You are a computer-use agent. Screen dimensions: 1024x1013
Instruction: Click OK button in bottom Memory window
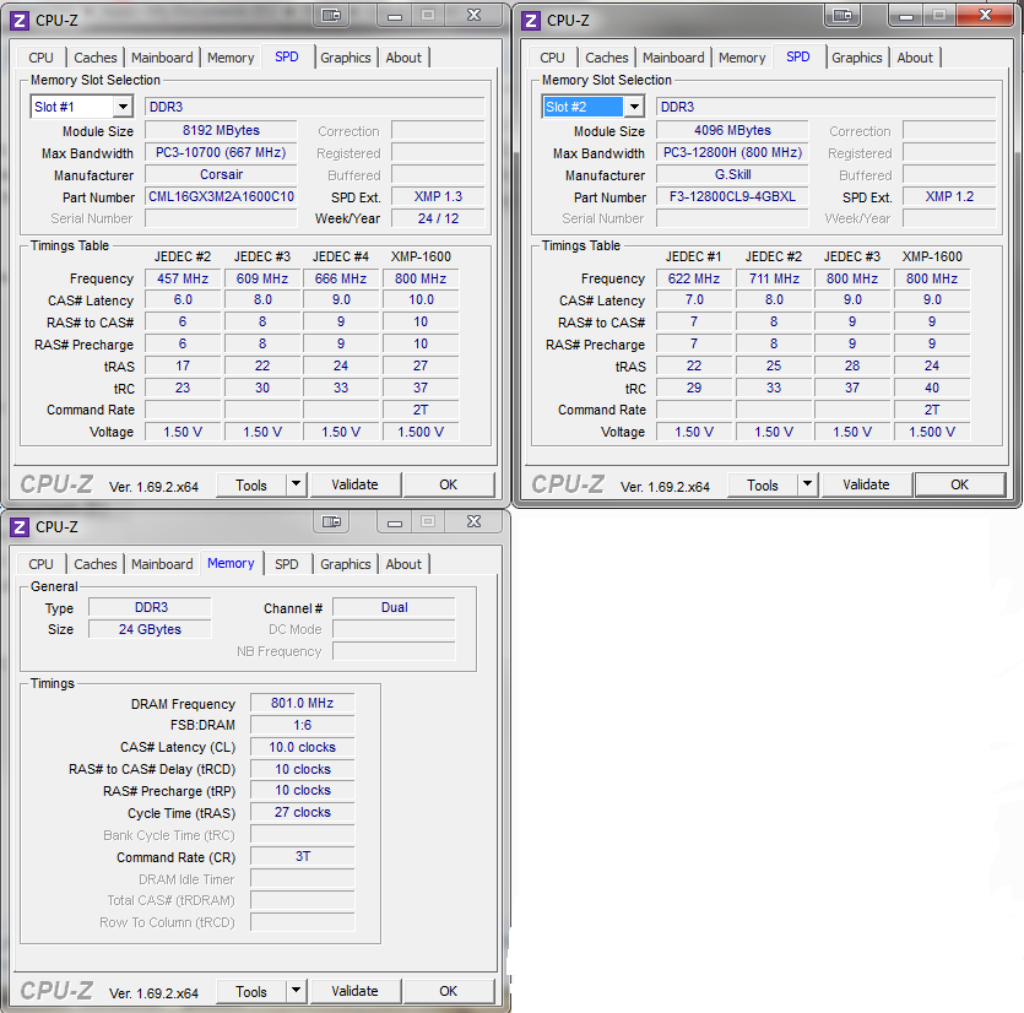(x=448, y=991)
